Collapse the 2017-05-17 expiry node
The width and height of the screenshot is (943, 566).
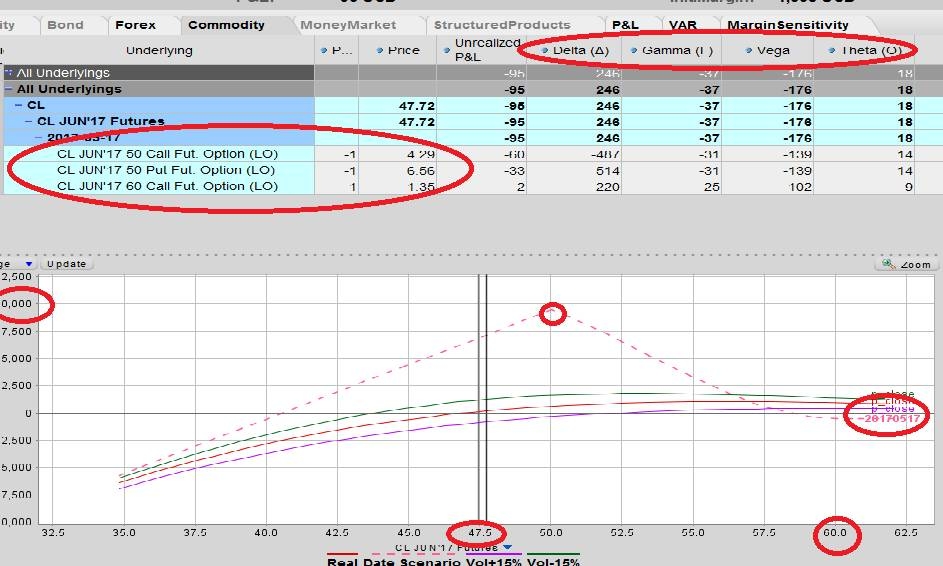click(39, 138)
